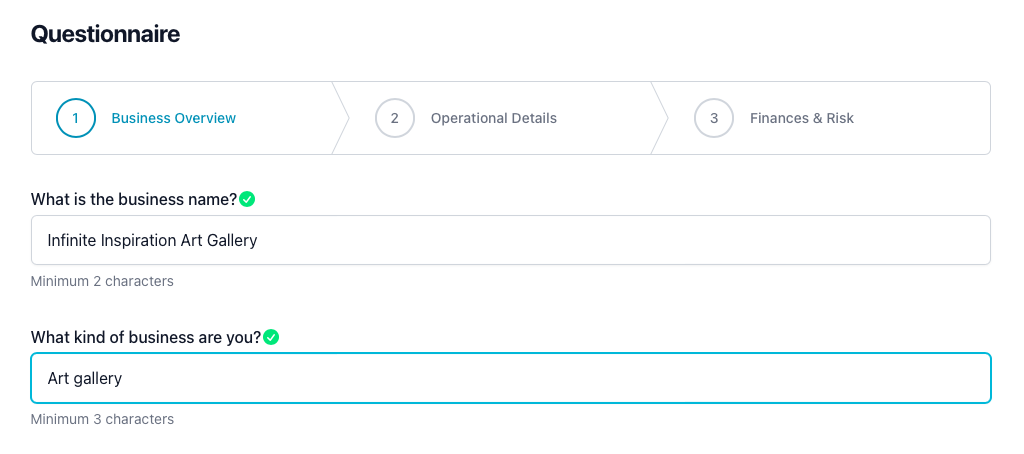Go to the Finances & Risk step
Viewport: 1024px width, 454px height.
click(x=801, y=118)
